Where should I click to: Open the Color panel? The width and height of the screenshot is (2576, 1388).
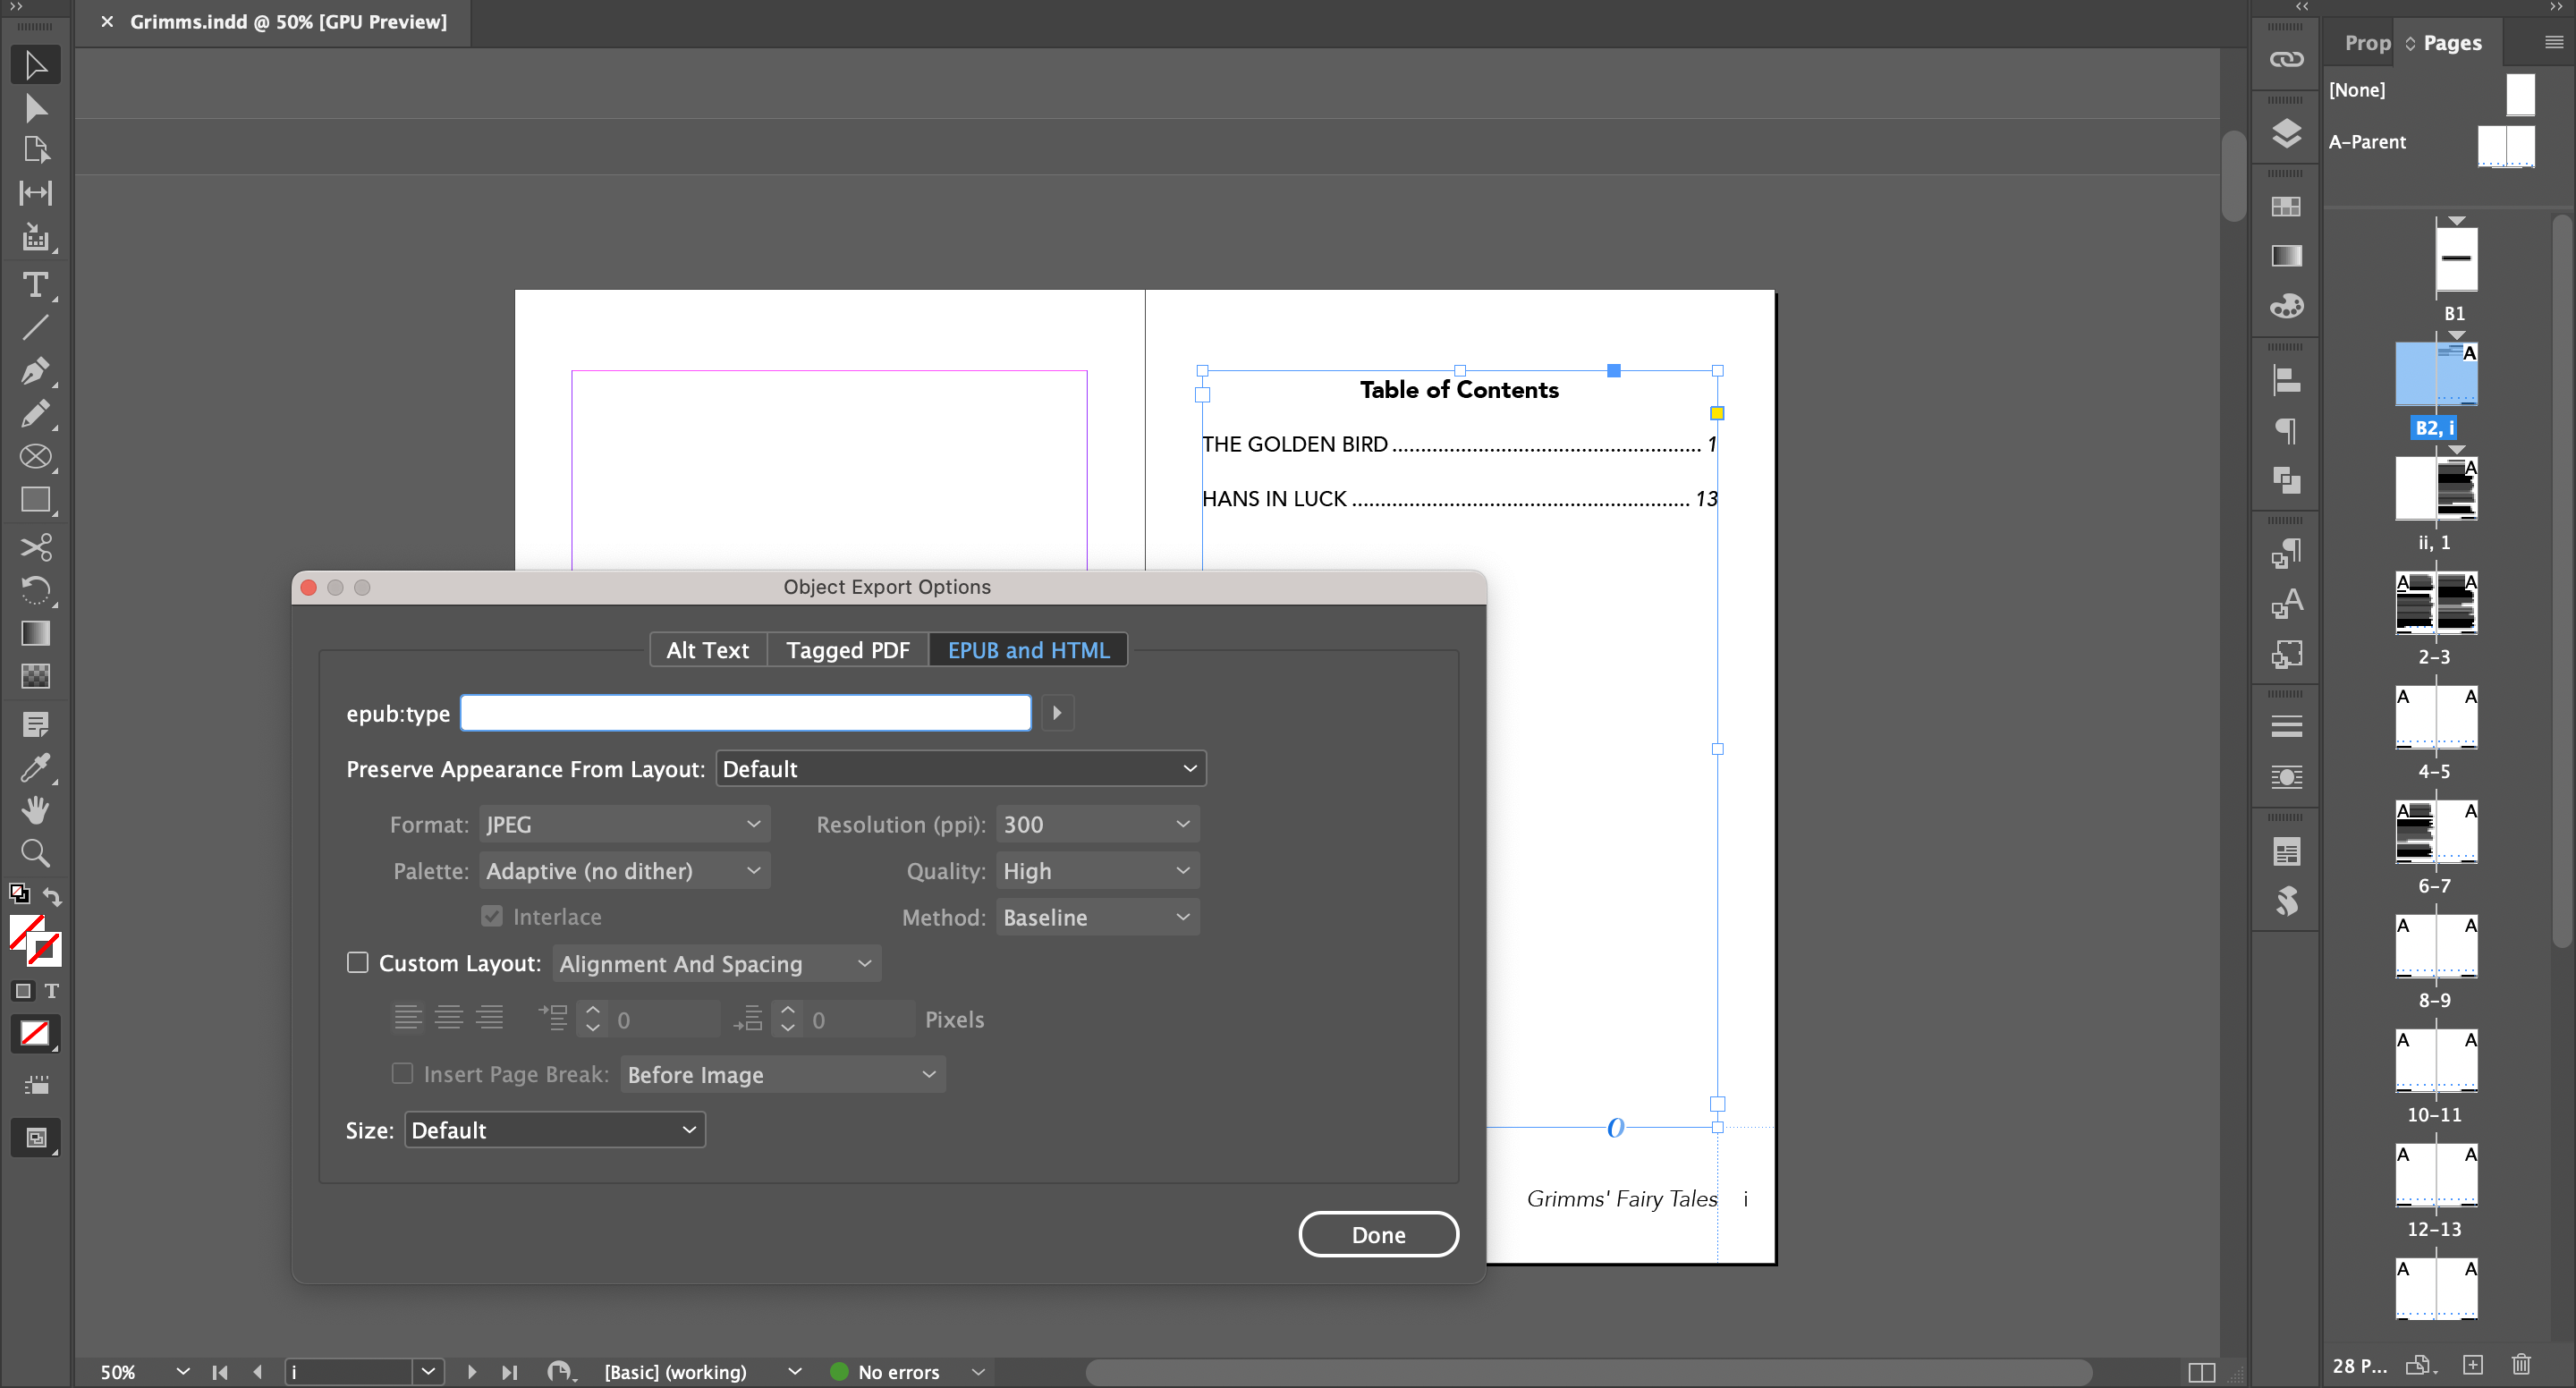2285,307
